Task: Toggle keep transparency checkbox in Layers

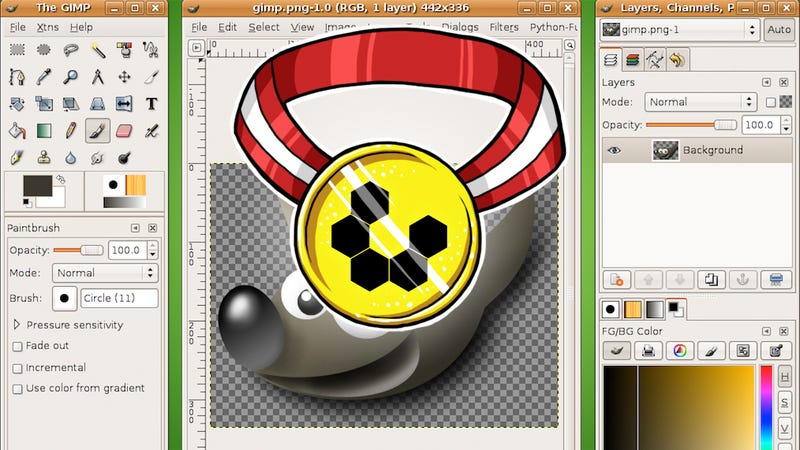Action: point(770,103)
